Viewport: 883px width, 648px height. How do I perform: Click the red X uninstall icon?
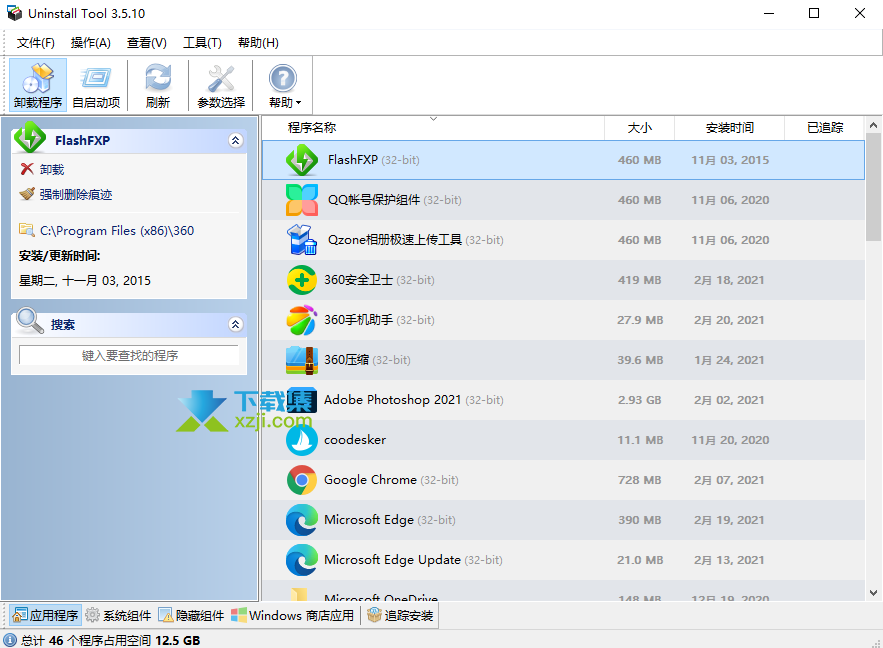27,169
